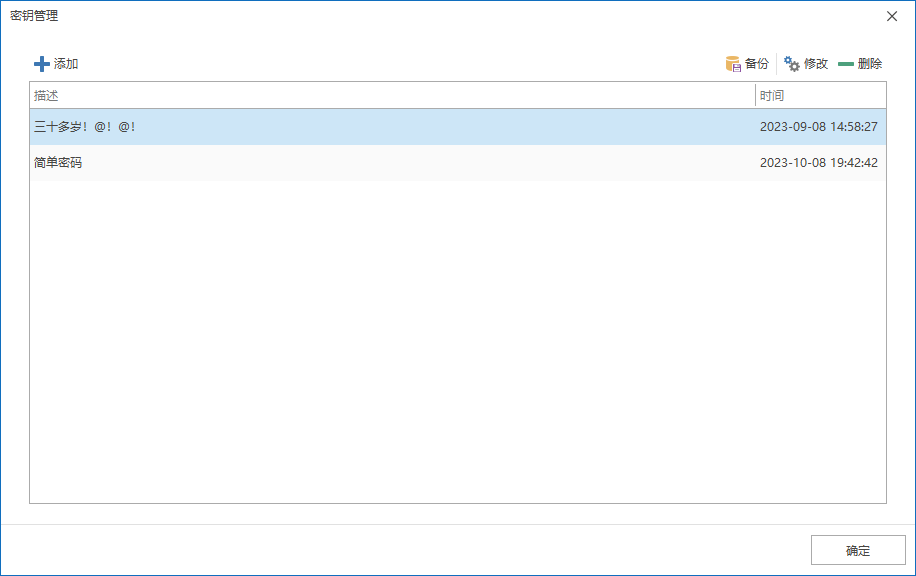Choose the 备份 text in toolbar

757,64
